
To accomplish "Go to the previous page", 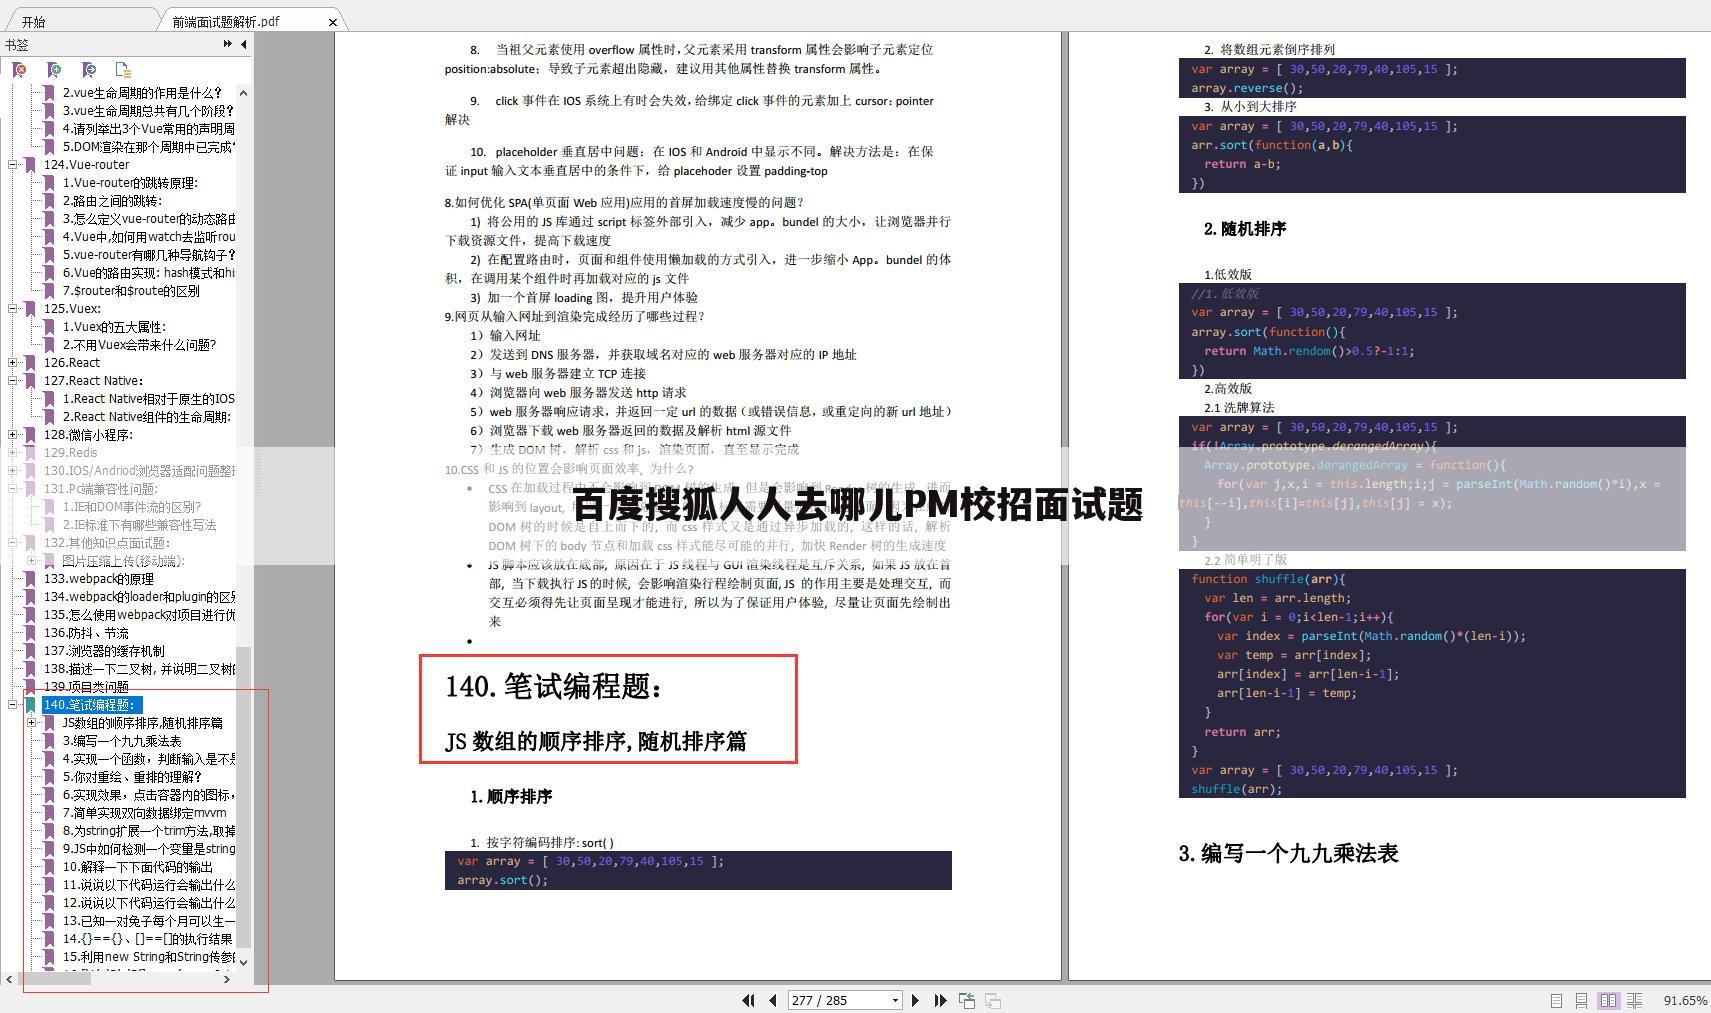I will coord(773,1000).
